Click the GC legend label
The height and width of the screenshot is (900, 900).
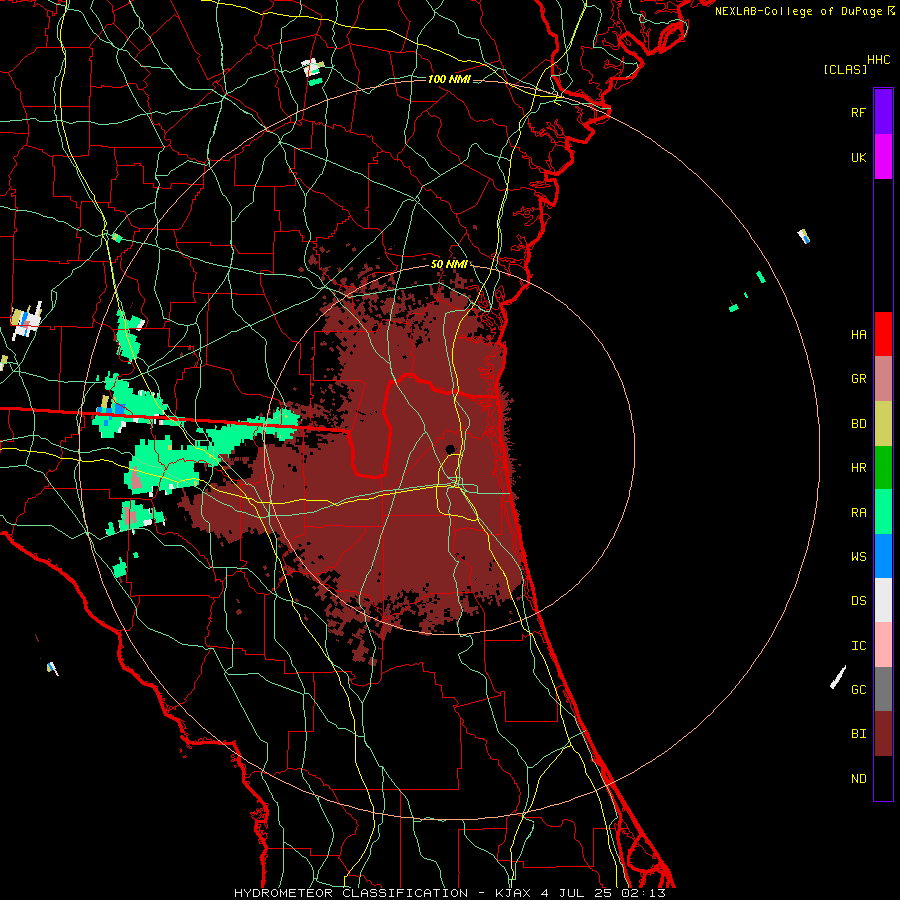(858, 690)
